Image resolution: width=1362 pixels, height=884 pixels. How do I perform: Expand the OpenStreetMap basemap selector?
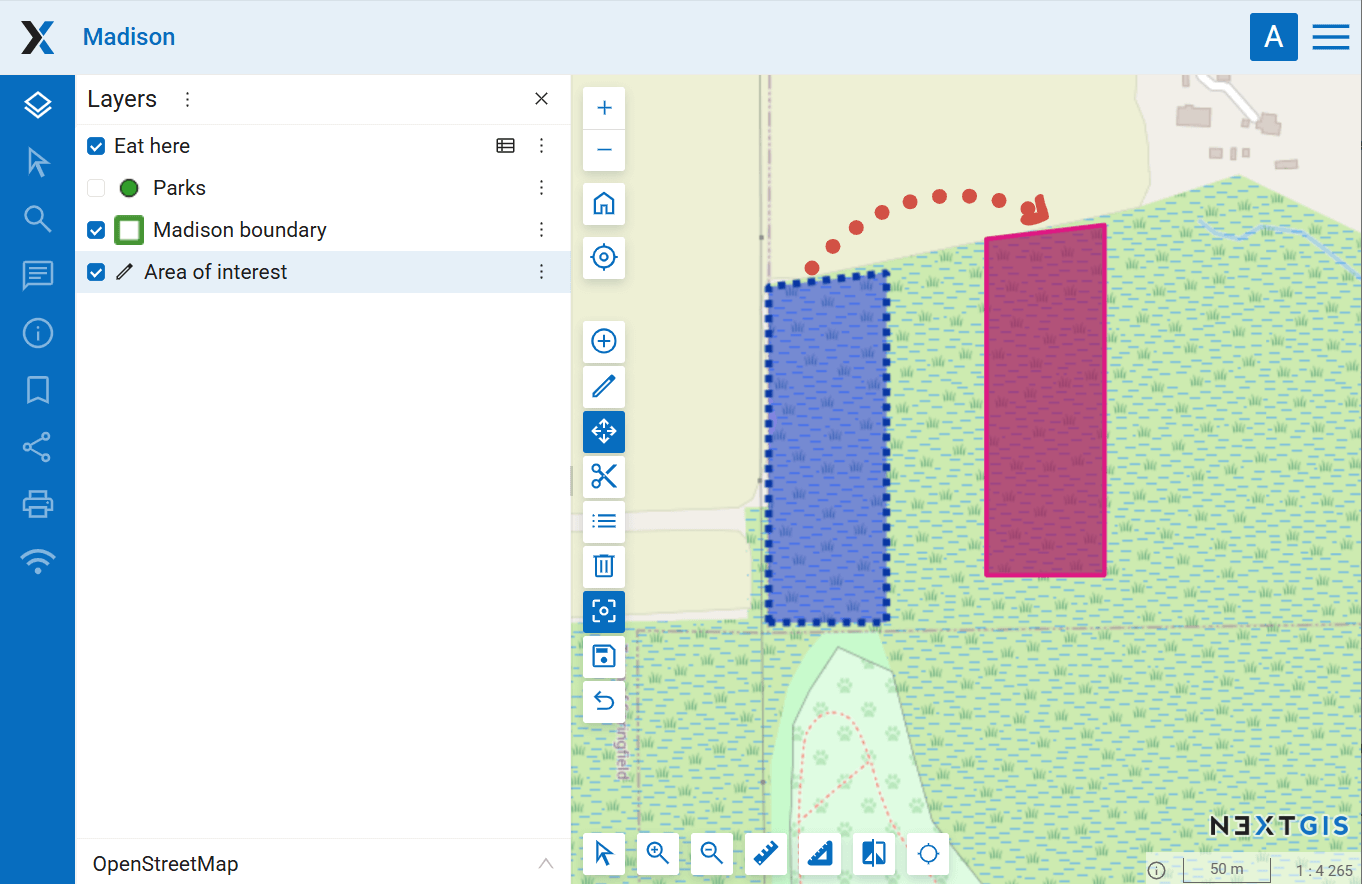pos(545,864)
